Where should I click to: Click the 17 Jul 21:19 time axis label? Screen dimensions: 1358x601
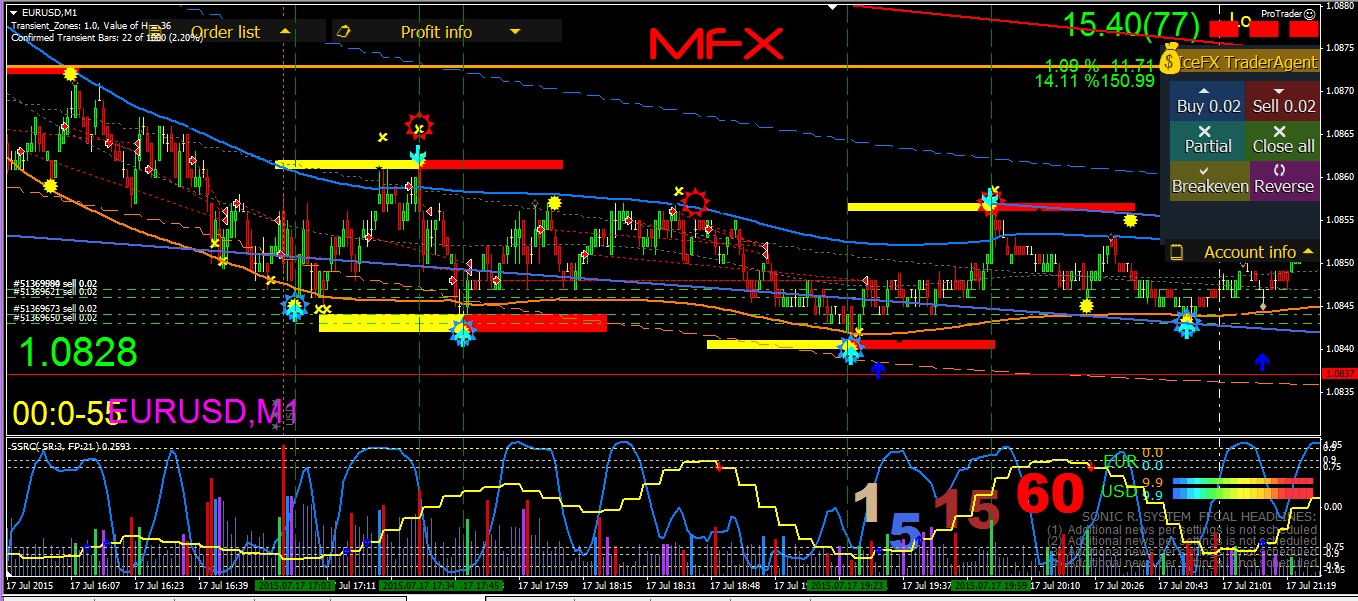tap(1311, 586)
